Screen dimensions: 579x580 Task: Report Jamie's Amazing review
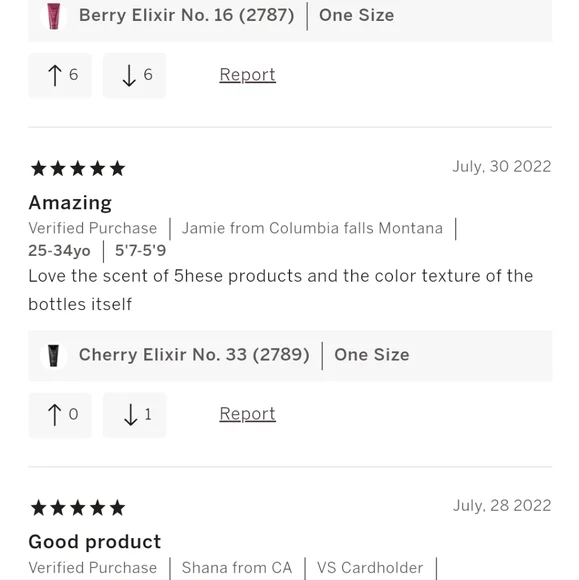click(247, 414)
